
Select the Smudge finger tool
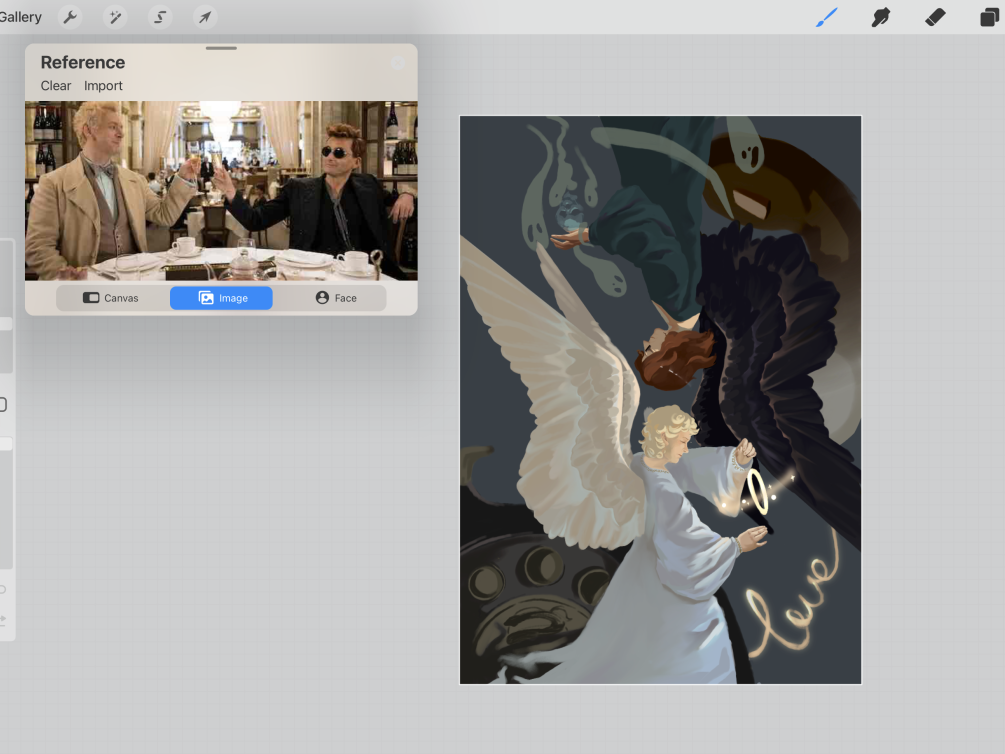point(881,17)
